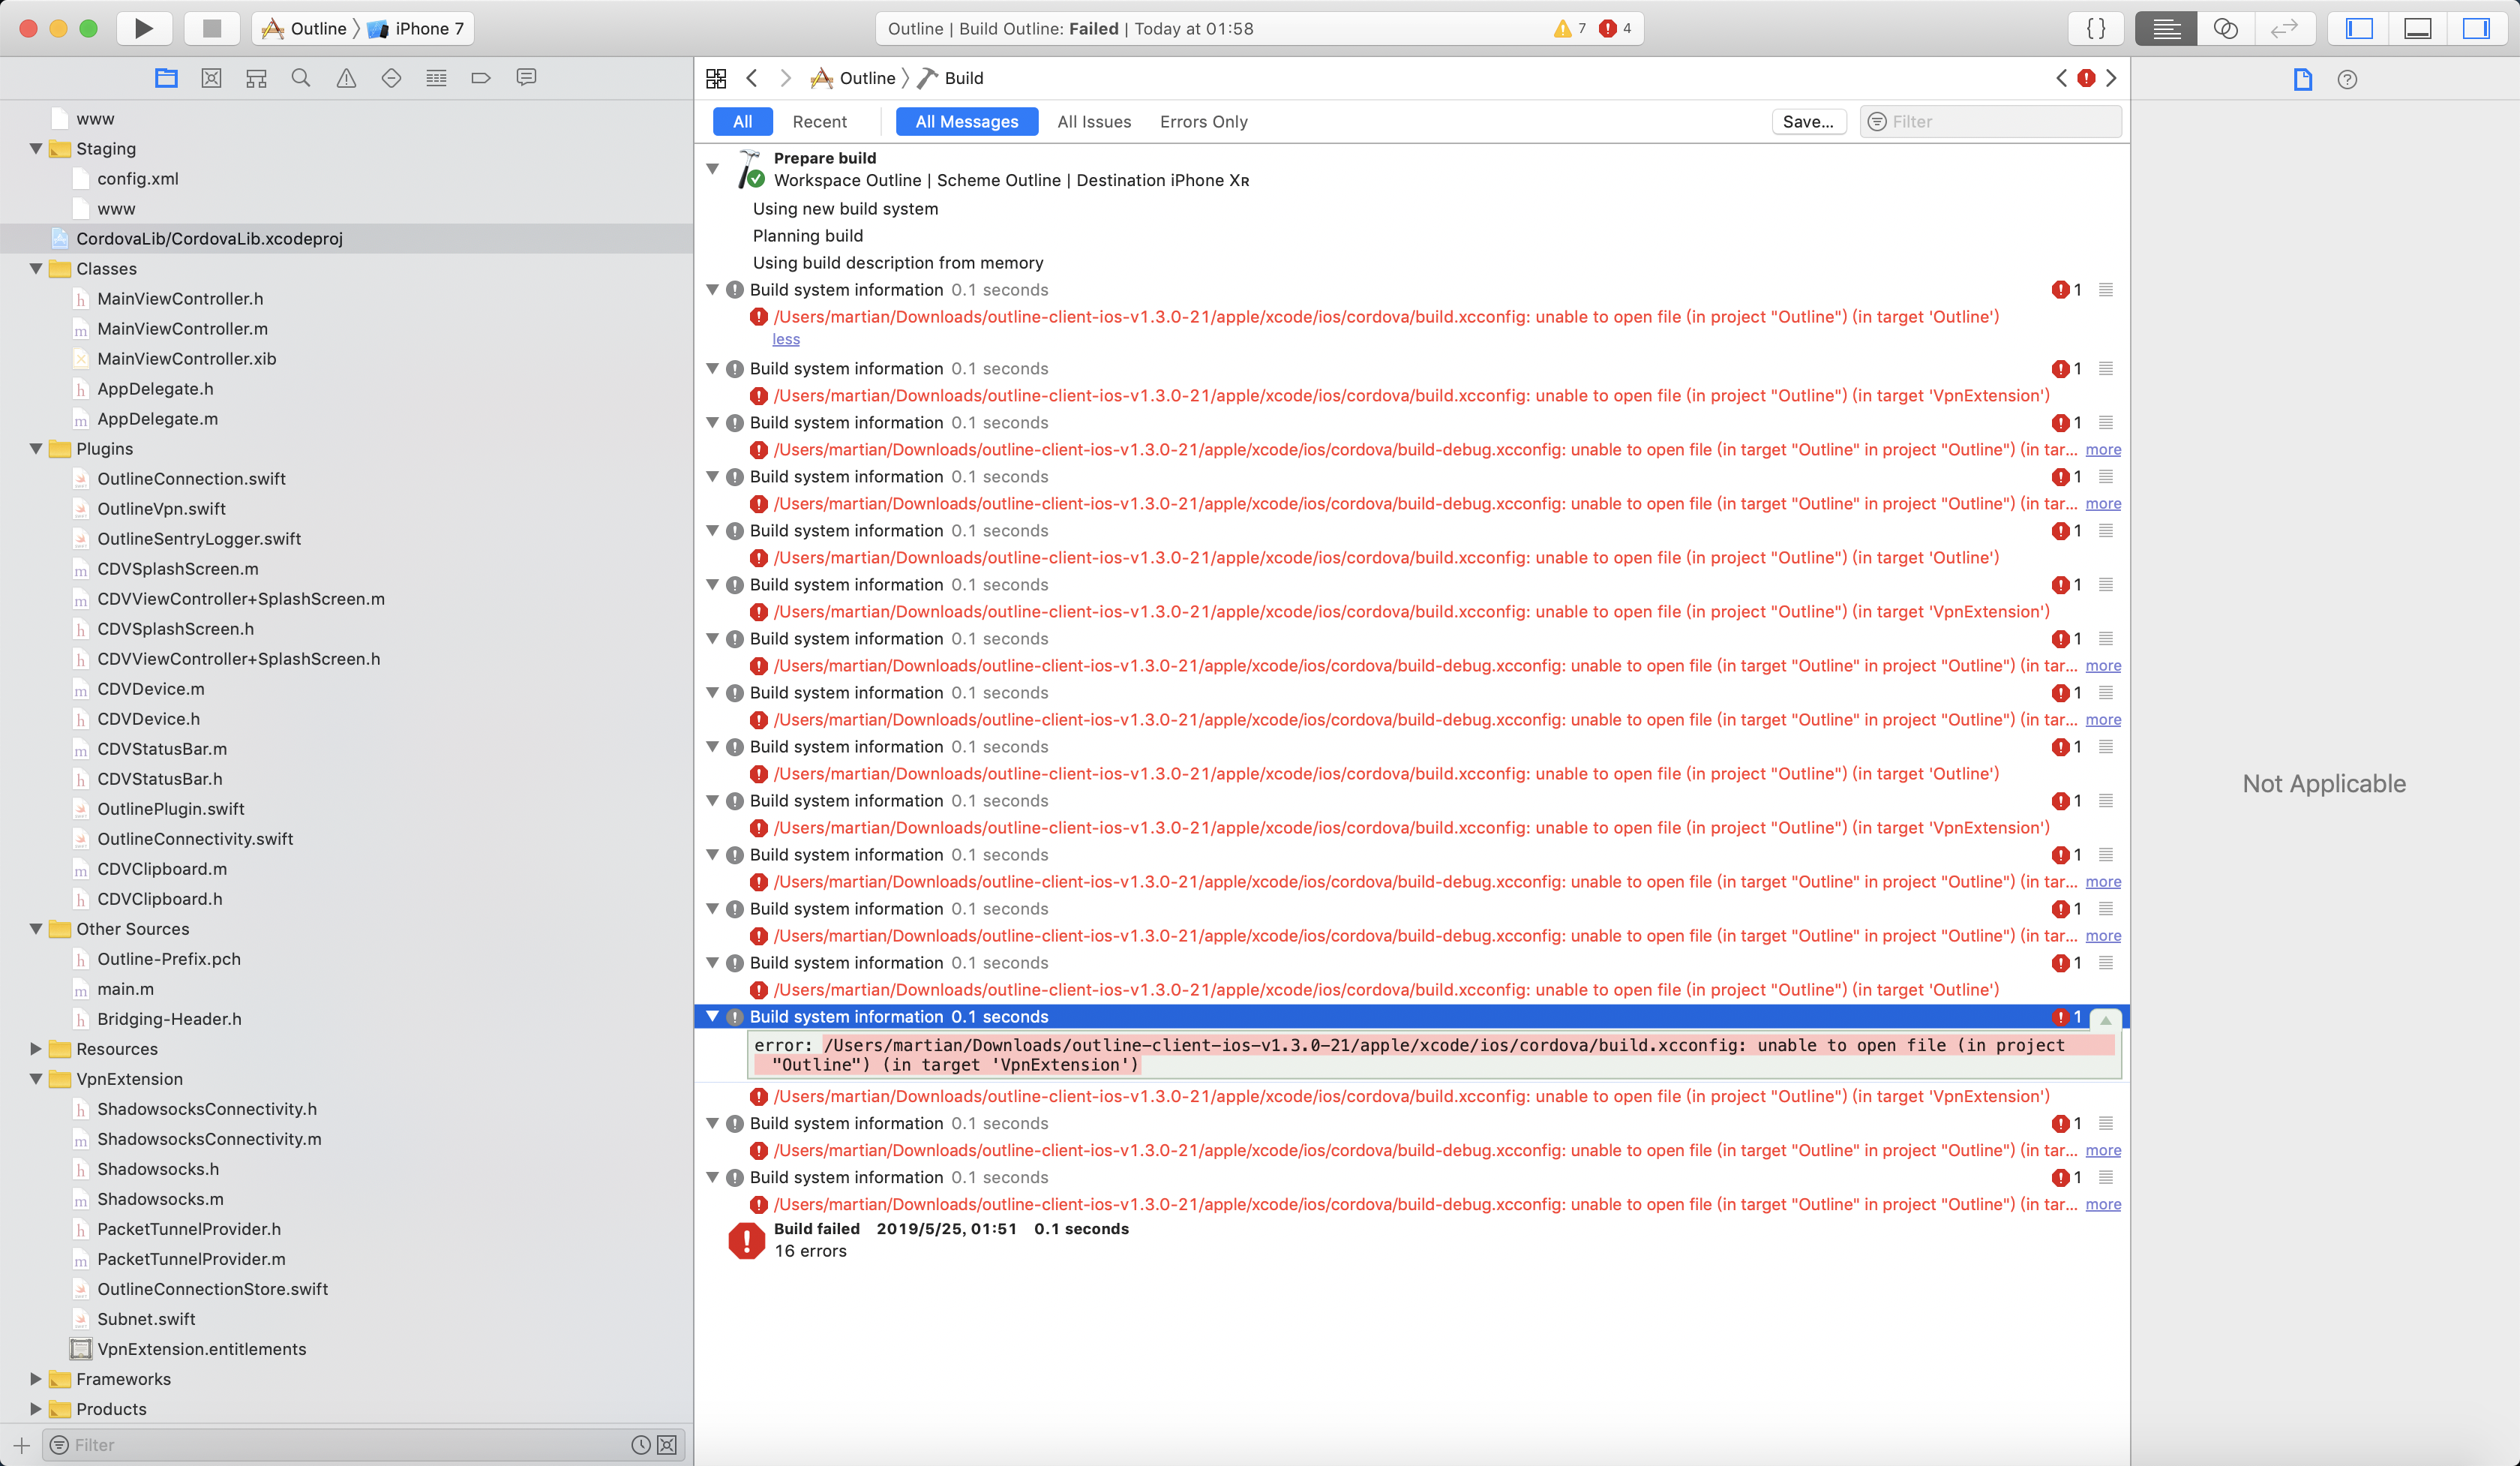Screen dimensions: 2520x1466
Task: Open the Debug navigator icon
Action: point(436,78)
